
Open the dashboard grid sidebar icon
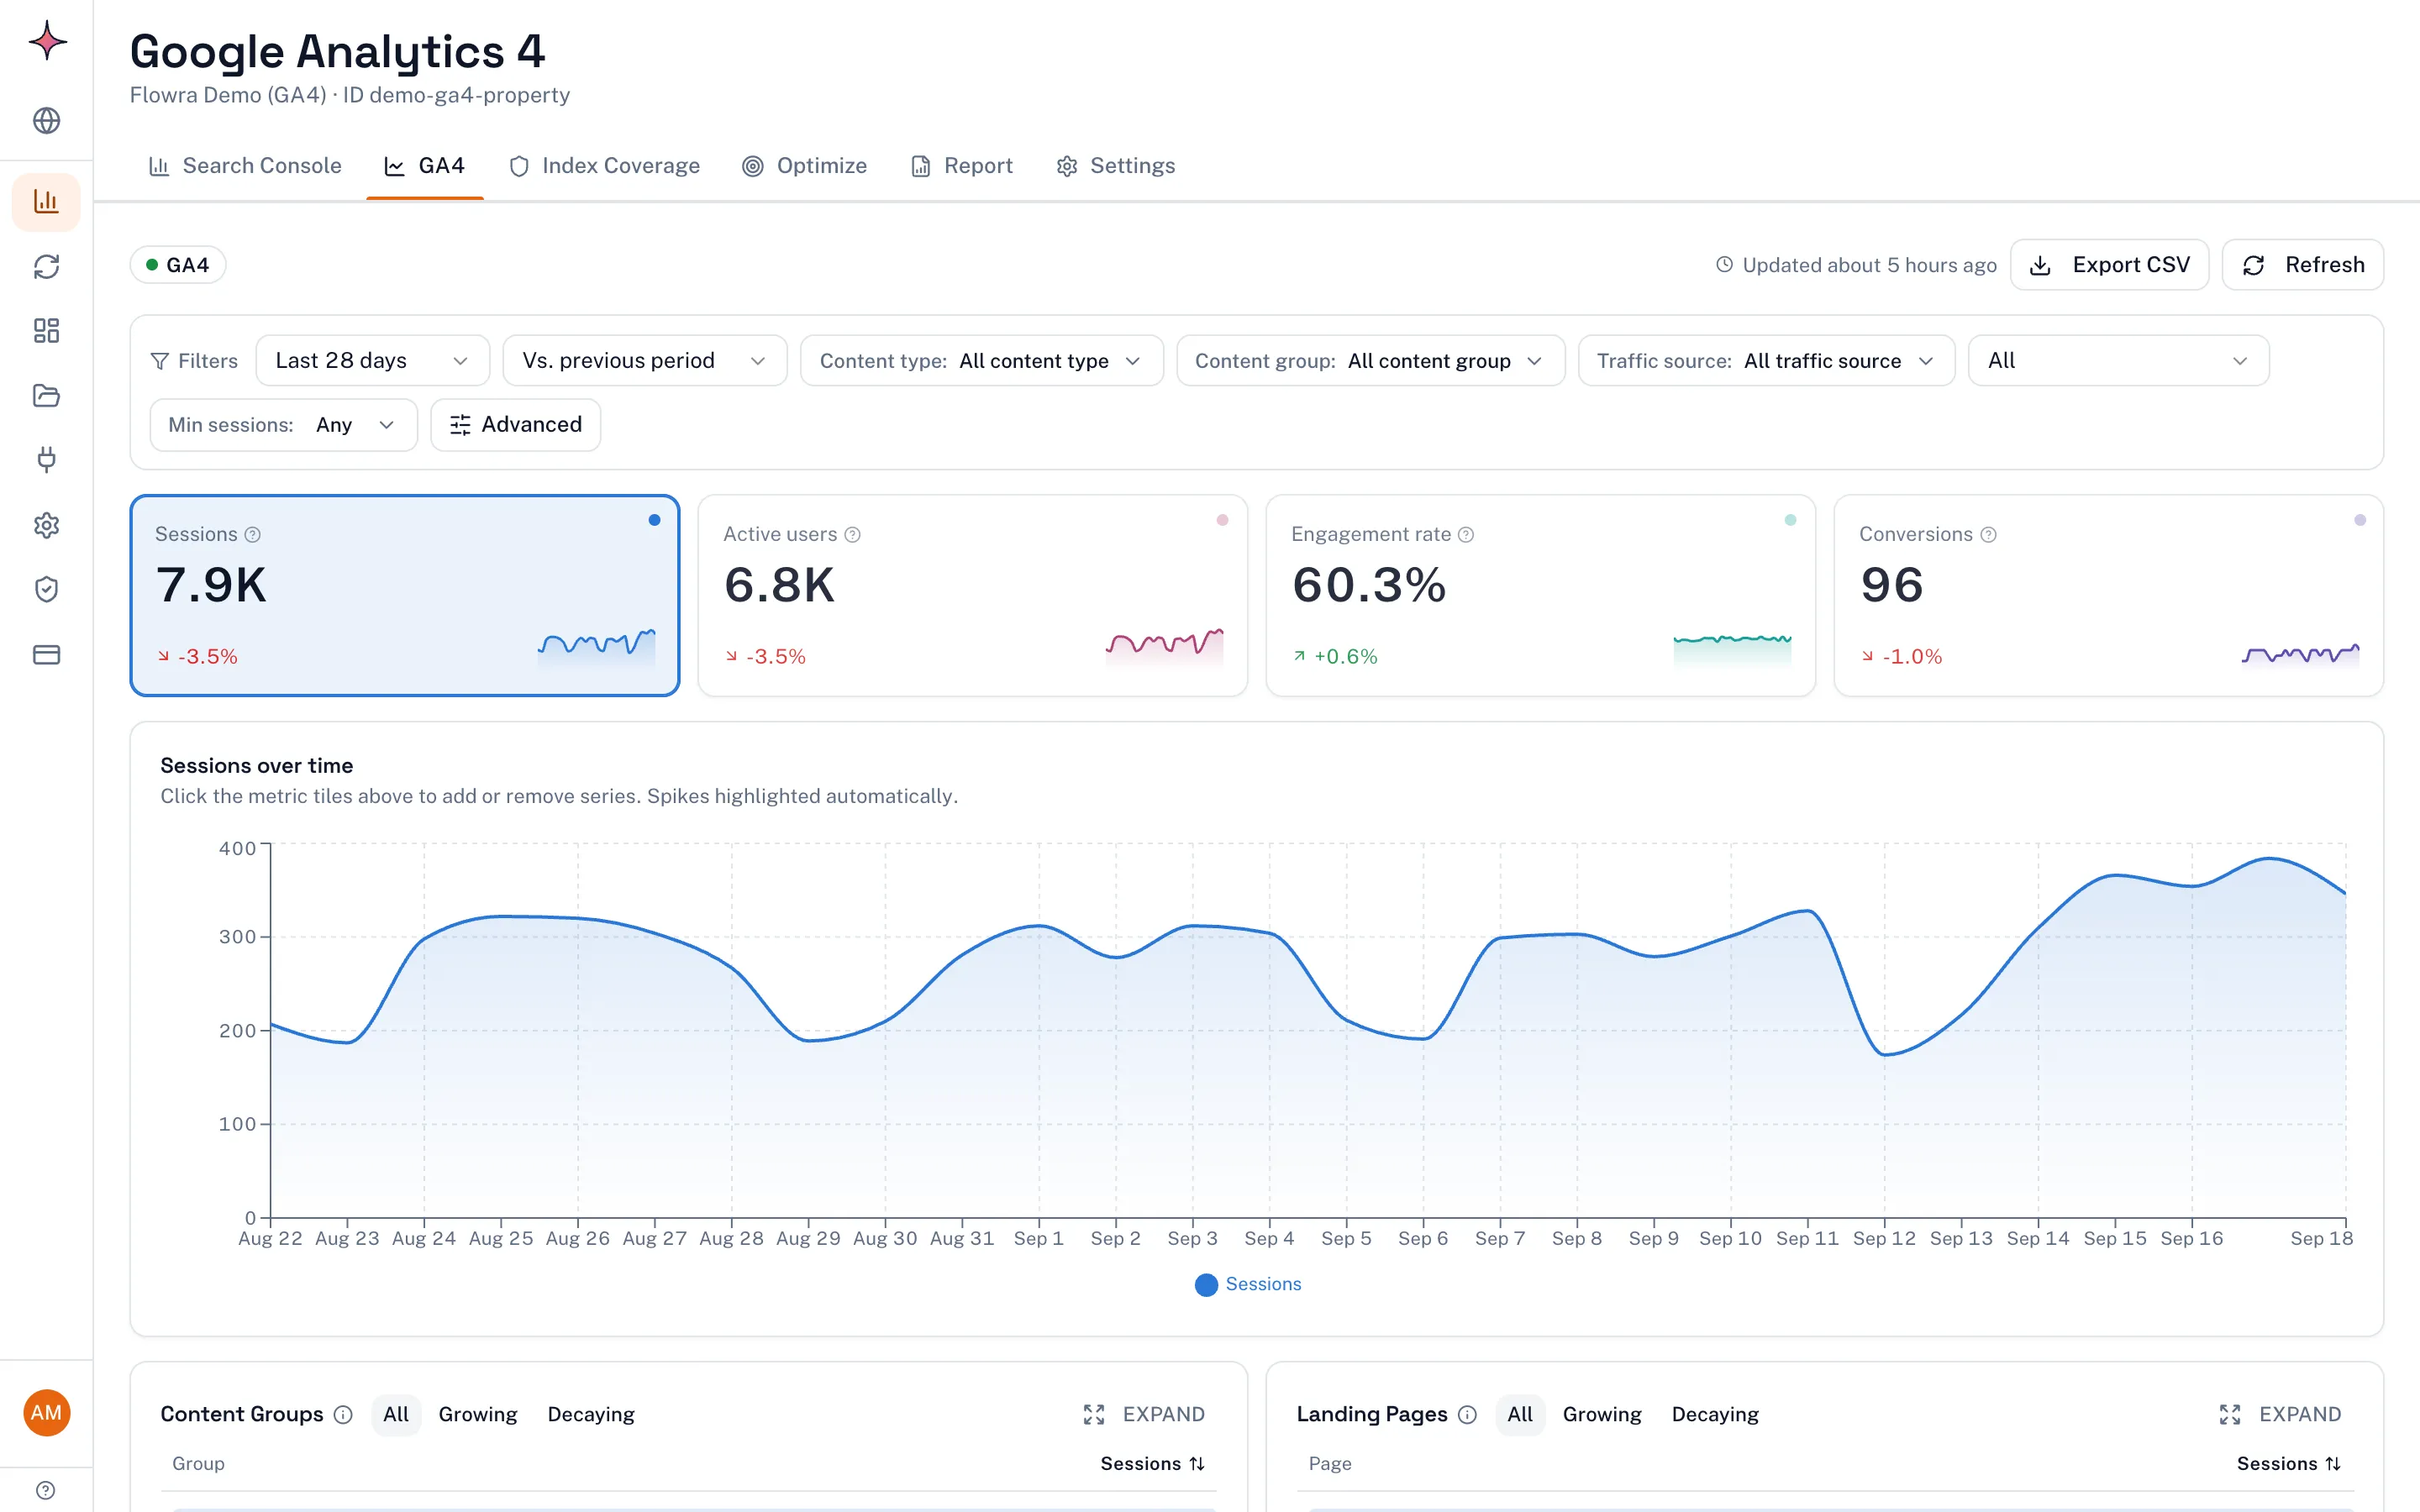(47, 331)
